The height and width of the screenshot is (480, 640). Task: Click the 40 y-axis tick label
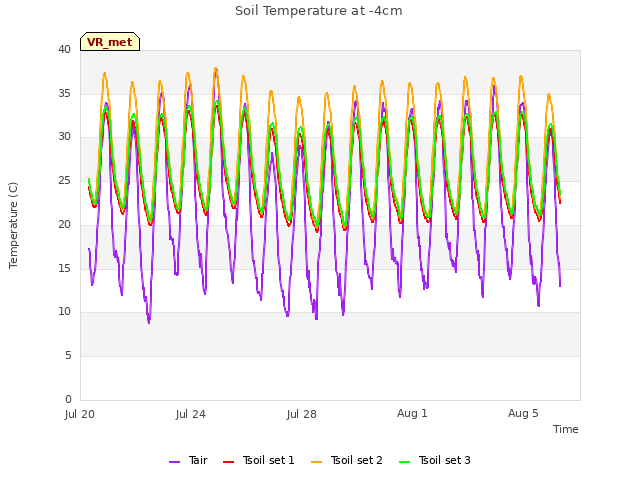[64, 50]
